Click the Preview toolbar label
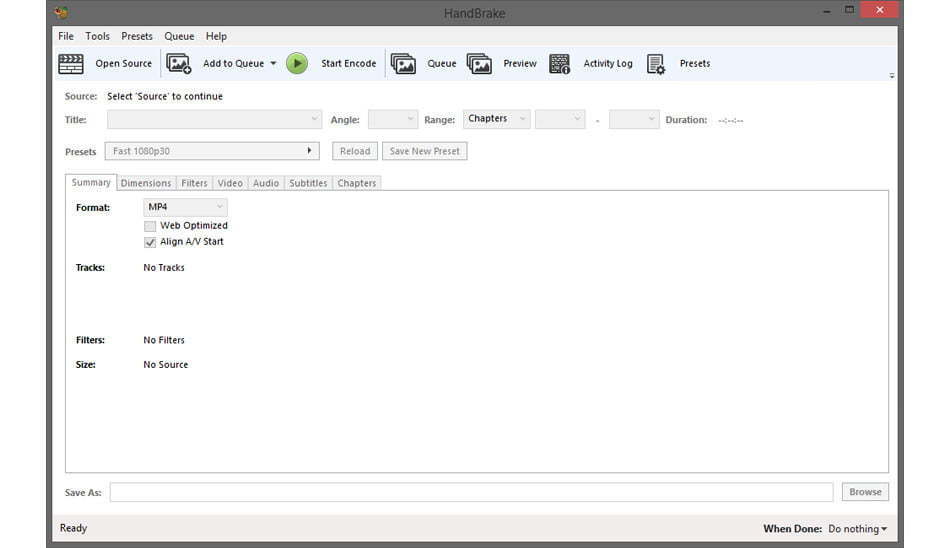950x548 pixels. coord(520,64)
